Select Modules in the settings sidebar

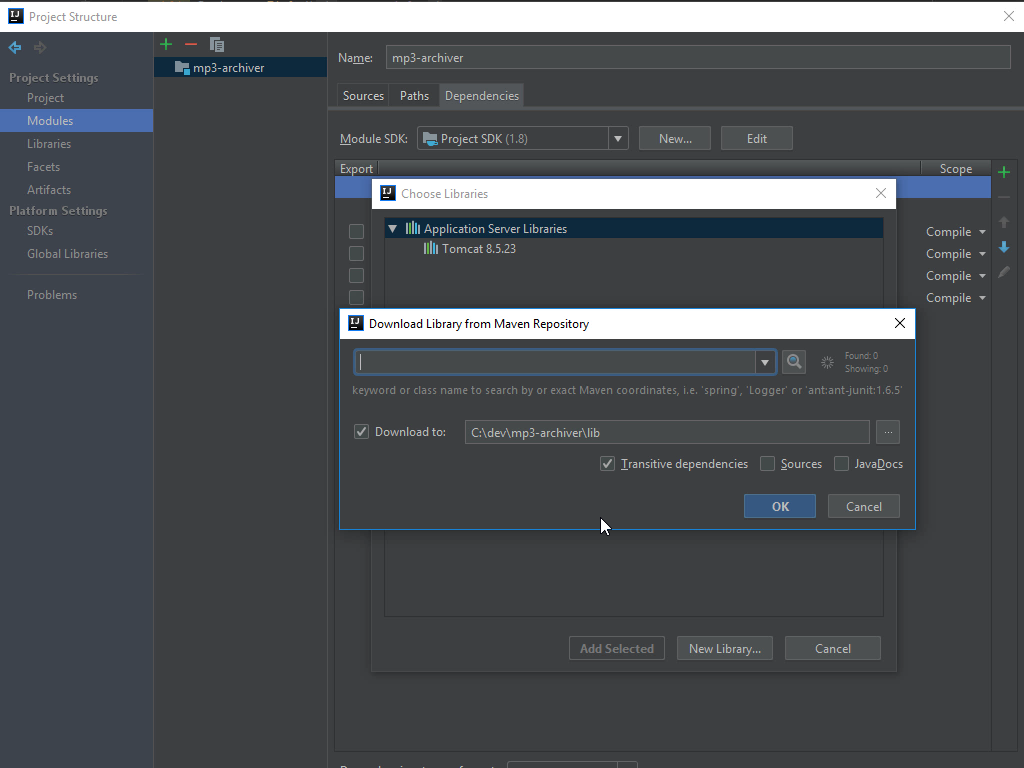tap(76, 121)
